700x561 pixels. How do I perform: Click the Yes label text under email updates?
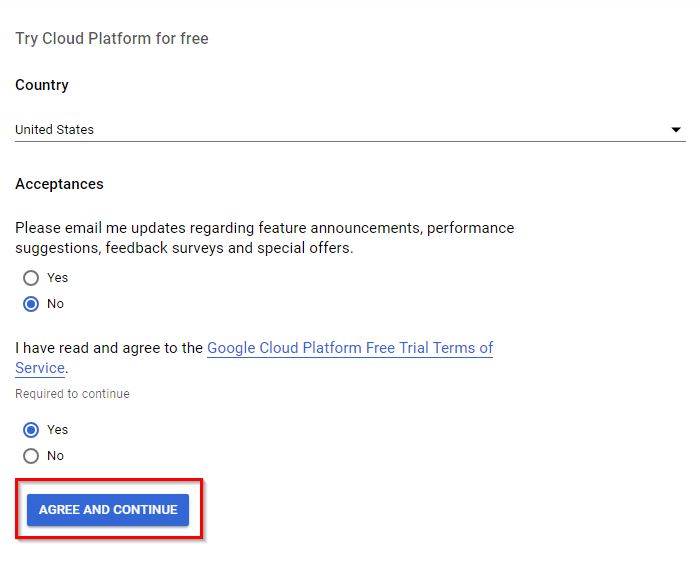pyautogui.click(x=58, y=278)
